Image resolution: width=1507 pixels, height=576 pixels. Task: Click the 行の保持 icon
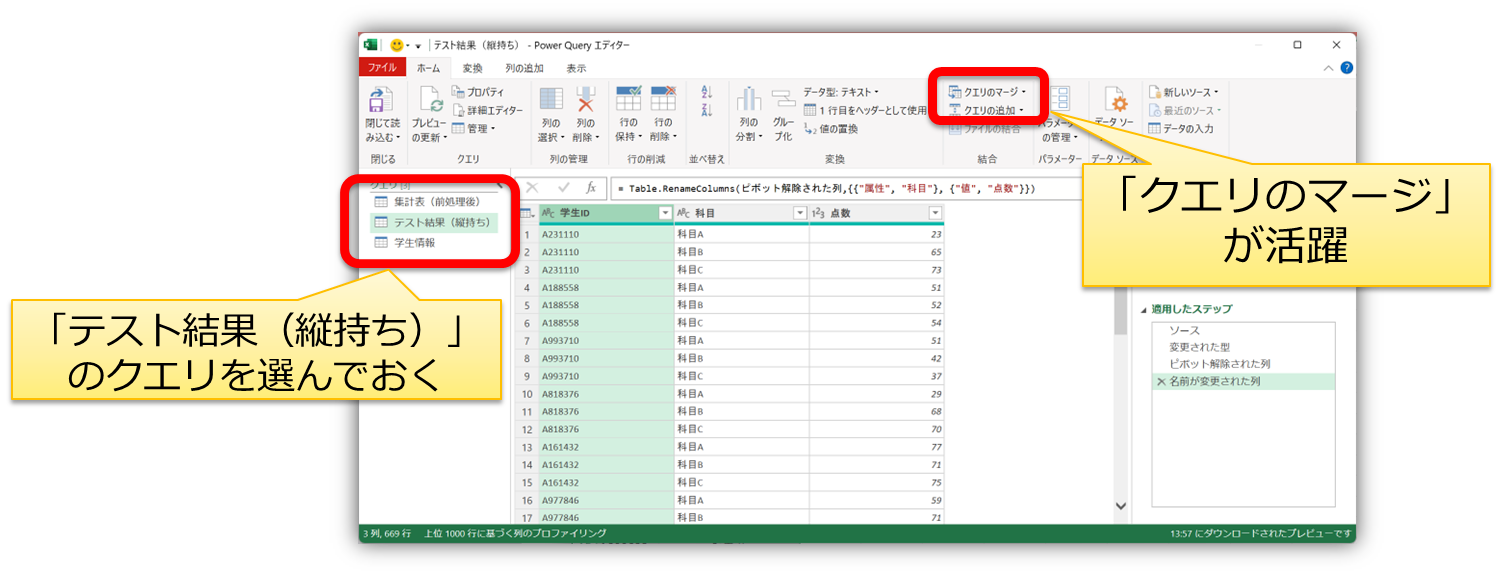[628, 100]
